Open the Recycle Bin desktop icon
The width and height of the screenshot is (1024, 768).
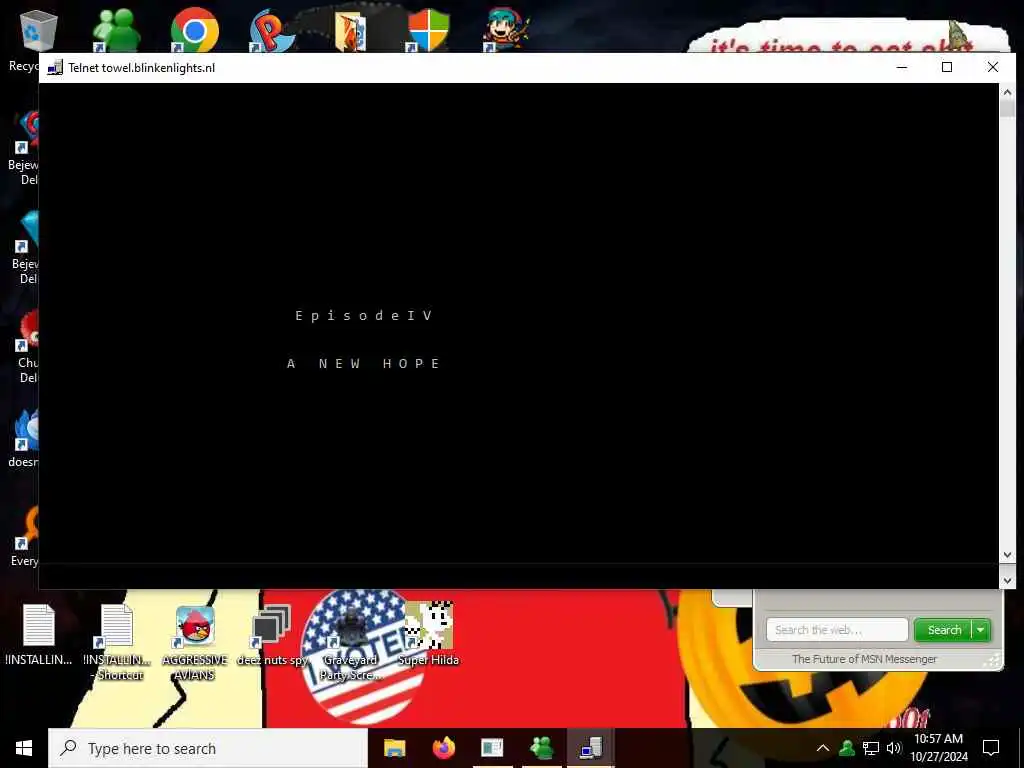point(38,31)
